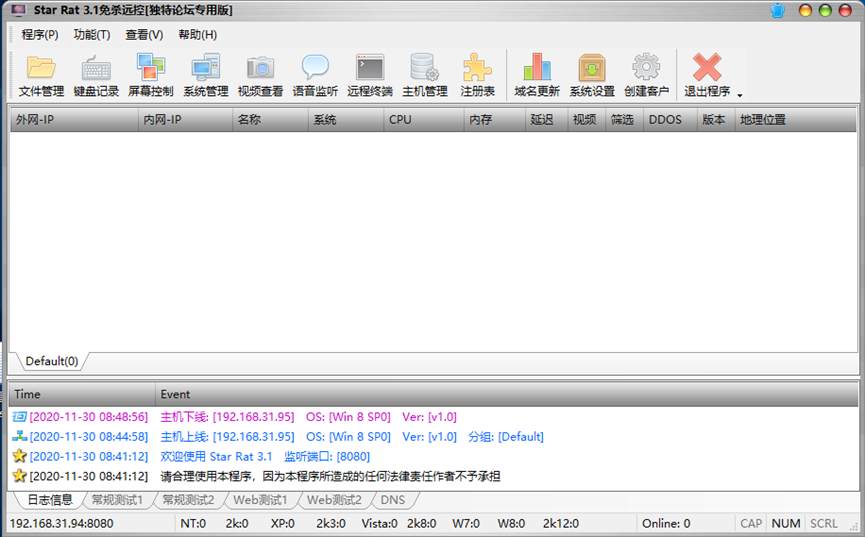Click 版本 column header
The height and width of the screenshot is (537, 865).
716,120
